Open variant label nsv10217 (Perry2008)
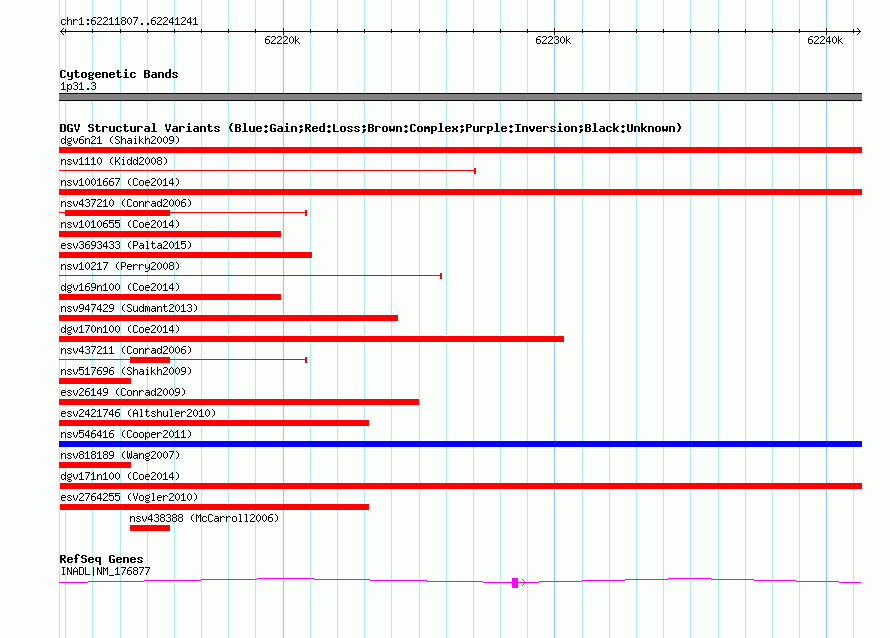 coord(120,266)
